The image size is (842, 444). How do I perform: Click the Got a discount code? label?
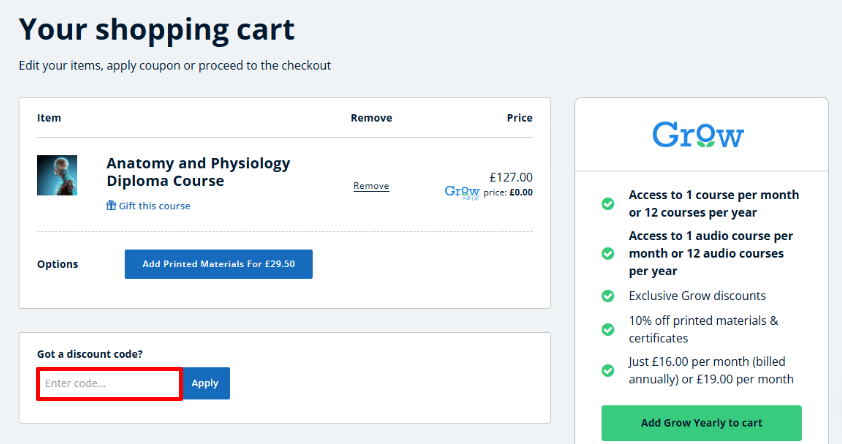90,354
